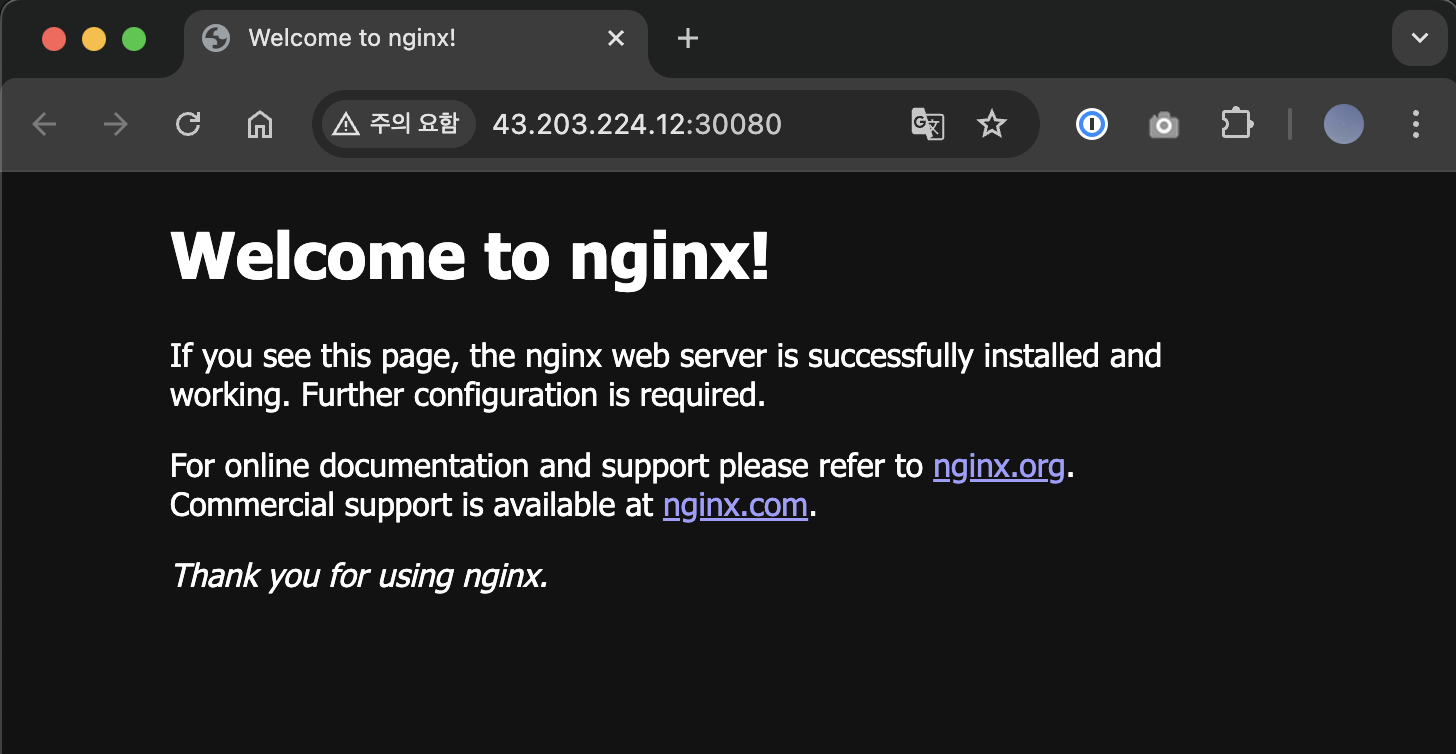
Task: Open the nginx.com link
Action: pyautogui.click(x=735, y=505)
